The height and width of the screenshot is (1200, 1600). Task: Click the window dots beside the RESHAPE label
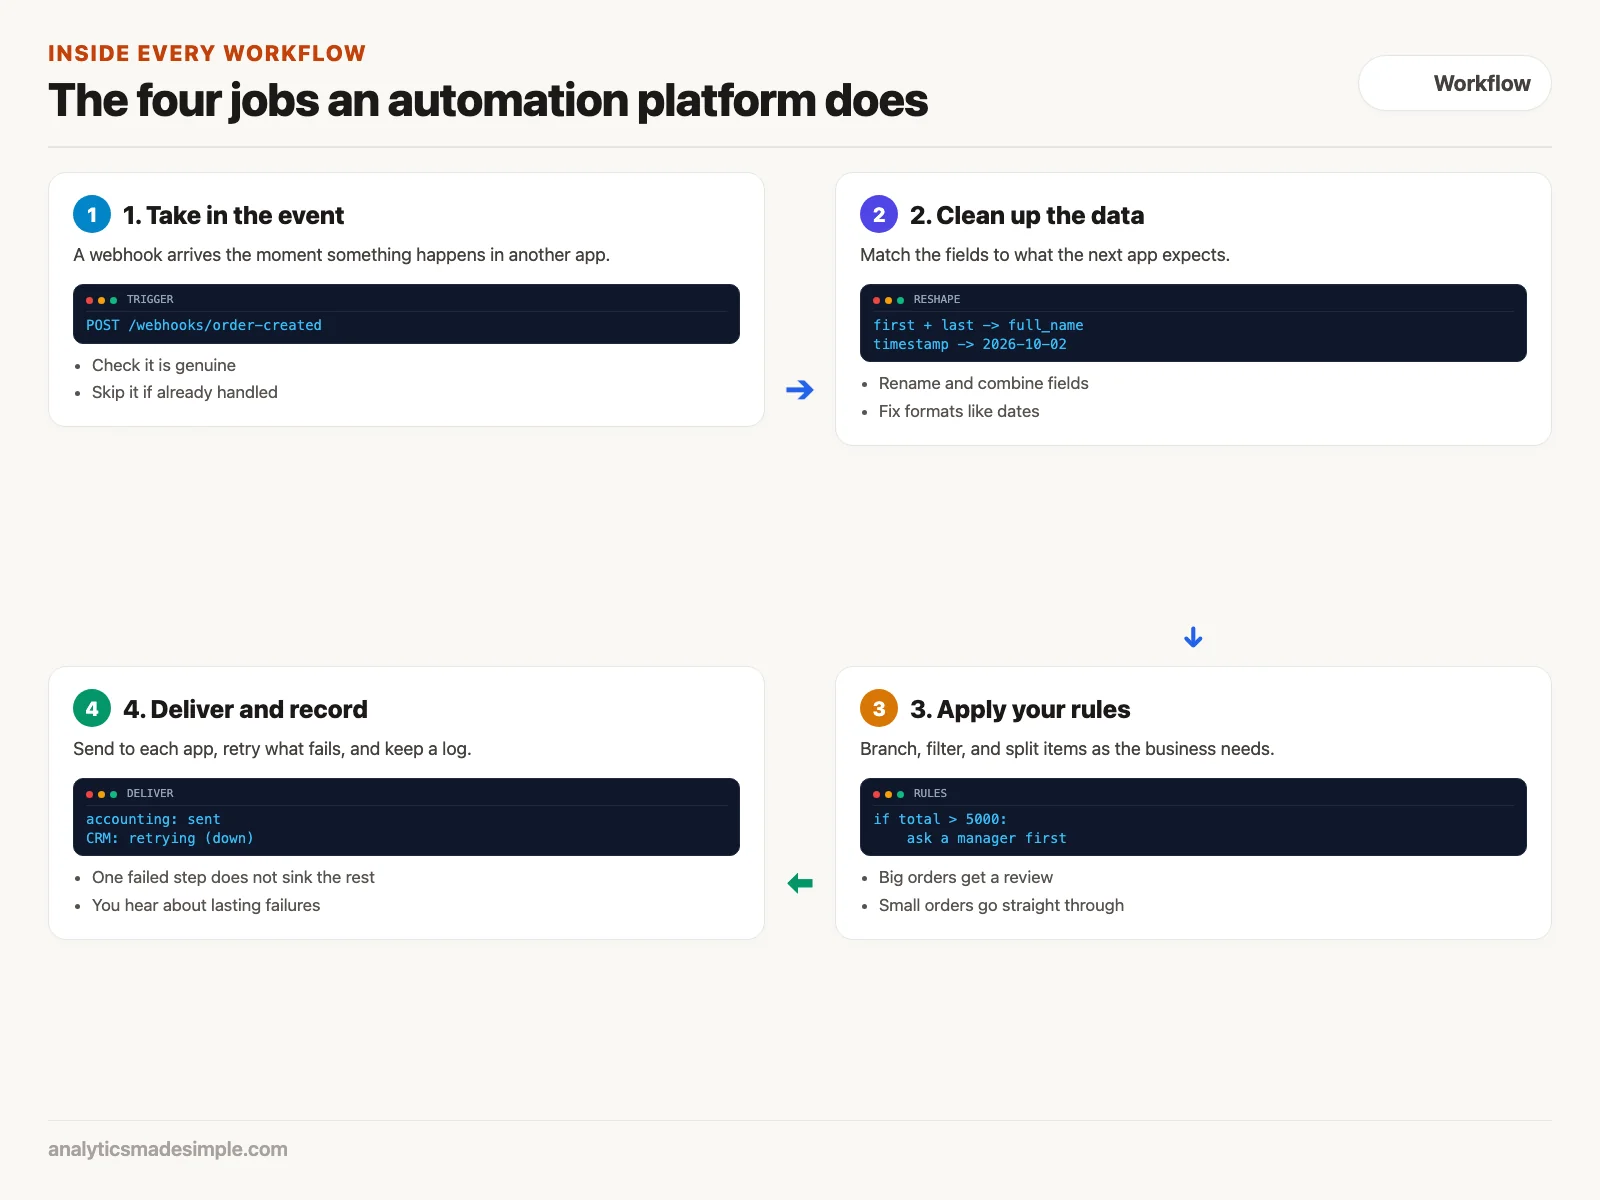(888, 300)
